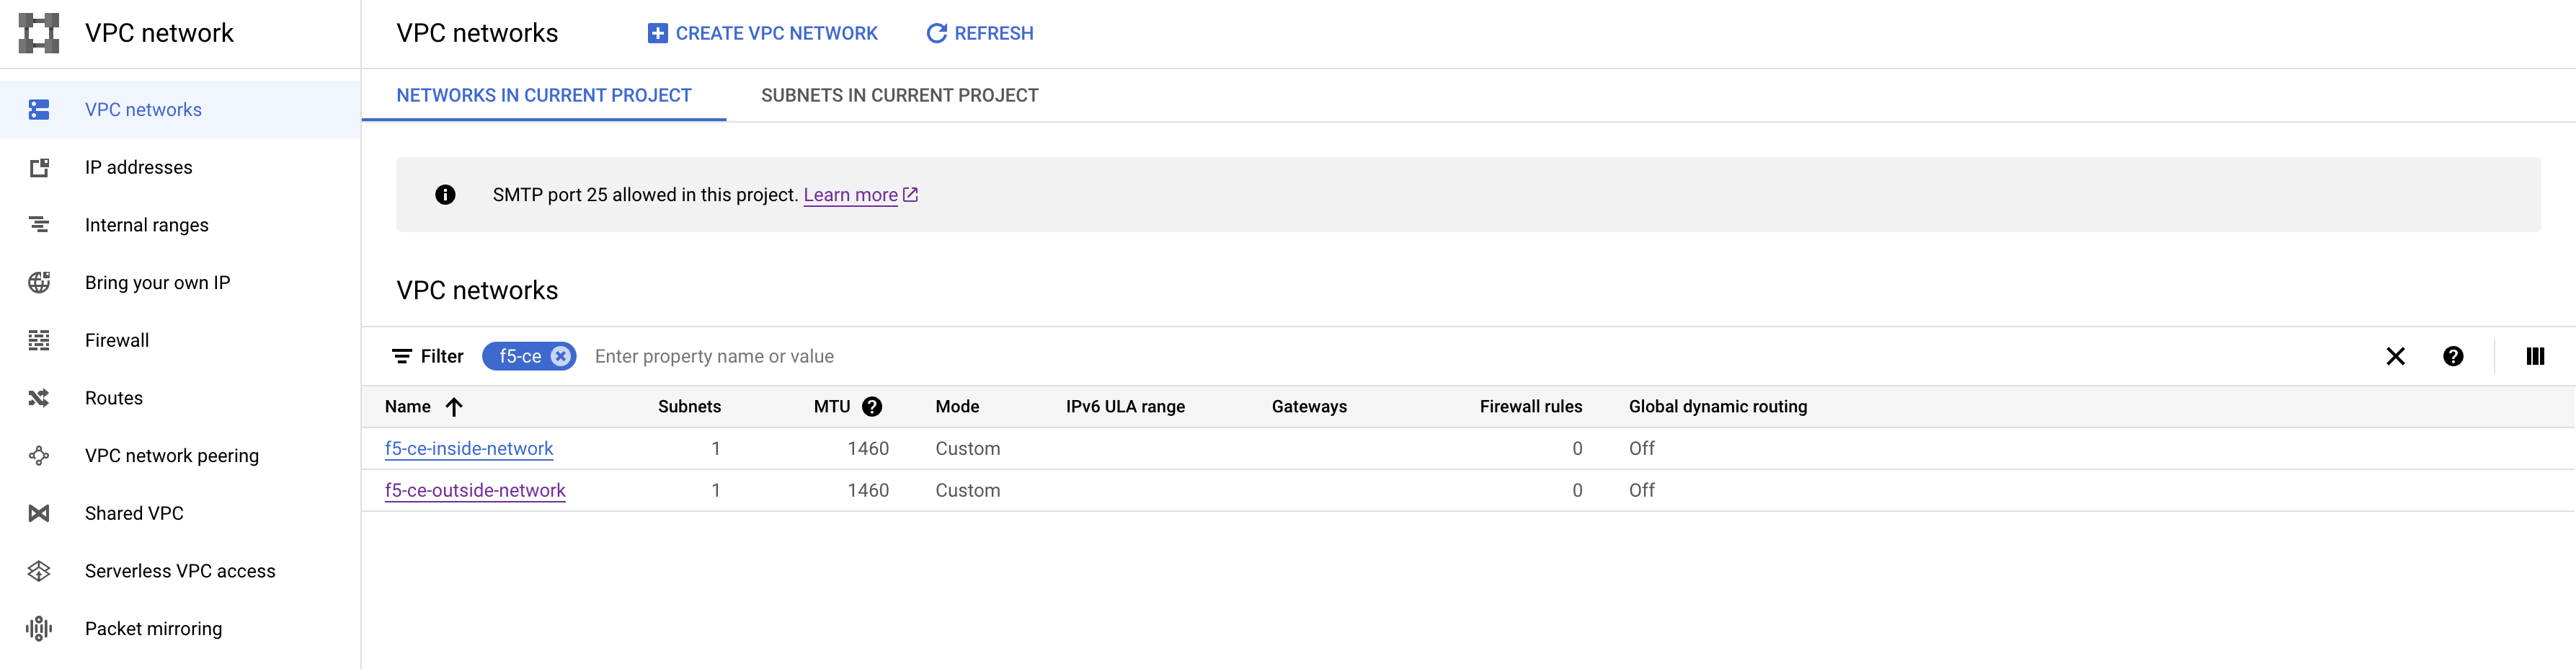Open Packet mirroring via its icon
This screenshot has height=669, width=2576.
(x=39, y=628)
